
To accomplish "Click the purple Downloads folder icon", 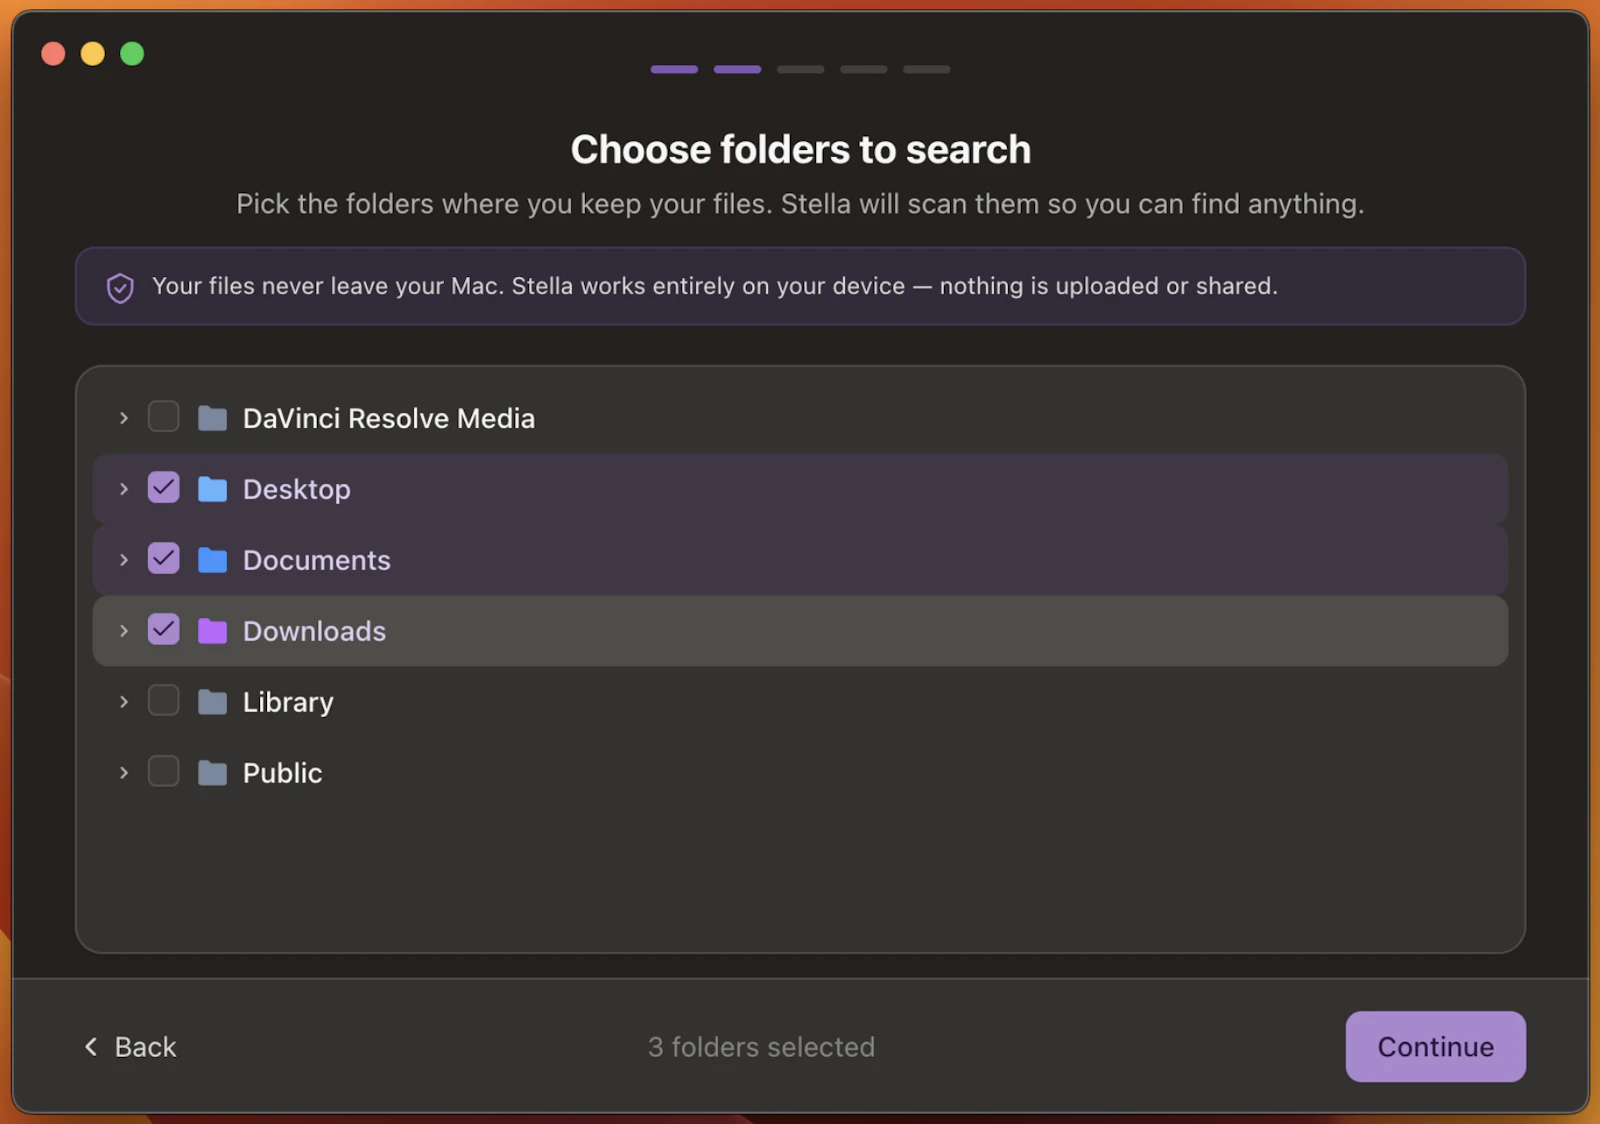I will click(x=212, y=631).
